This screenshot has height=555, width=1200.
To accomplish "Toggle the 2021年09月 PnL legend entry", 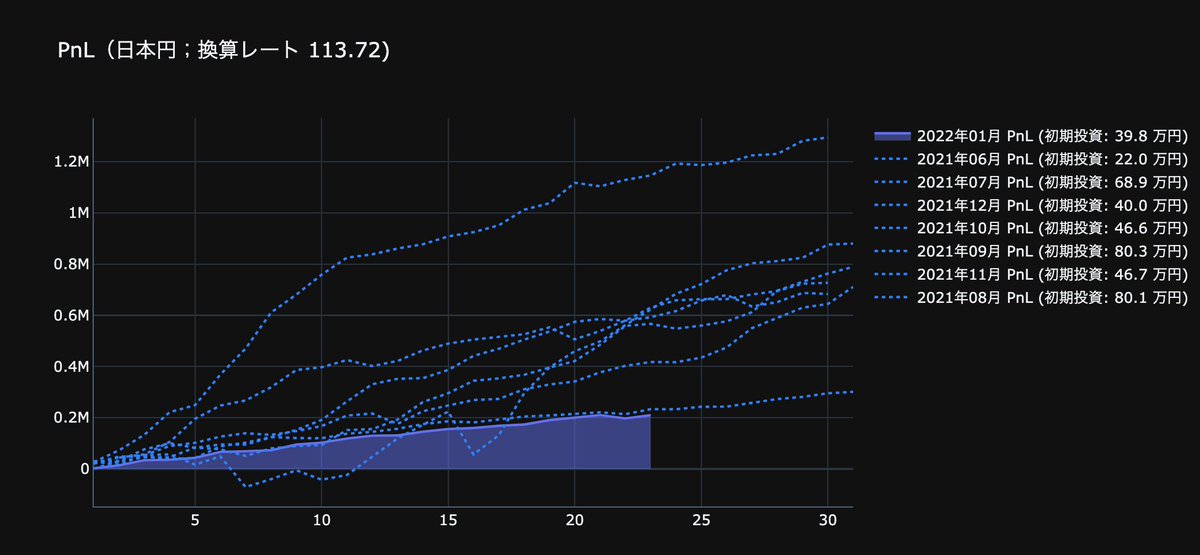I will coord(1030,251).
